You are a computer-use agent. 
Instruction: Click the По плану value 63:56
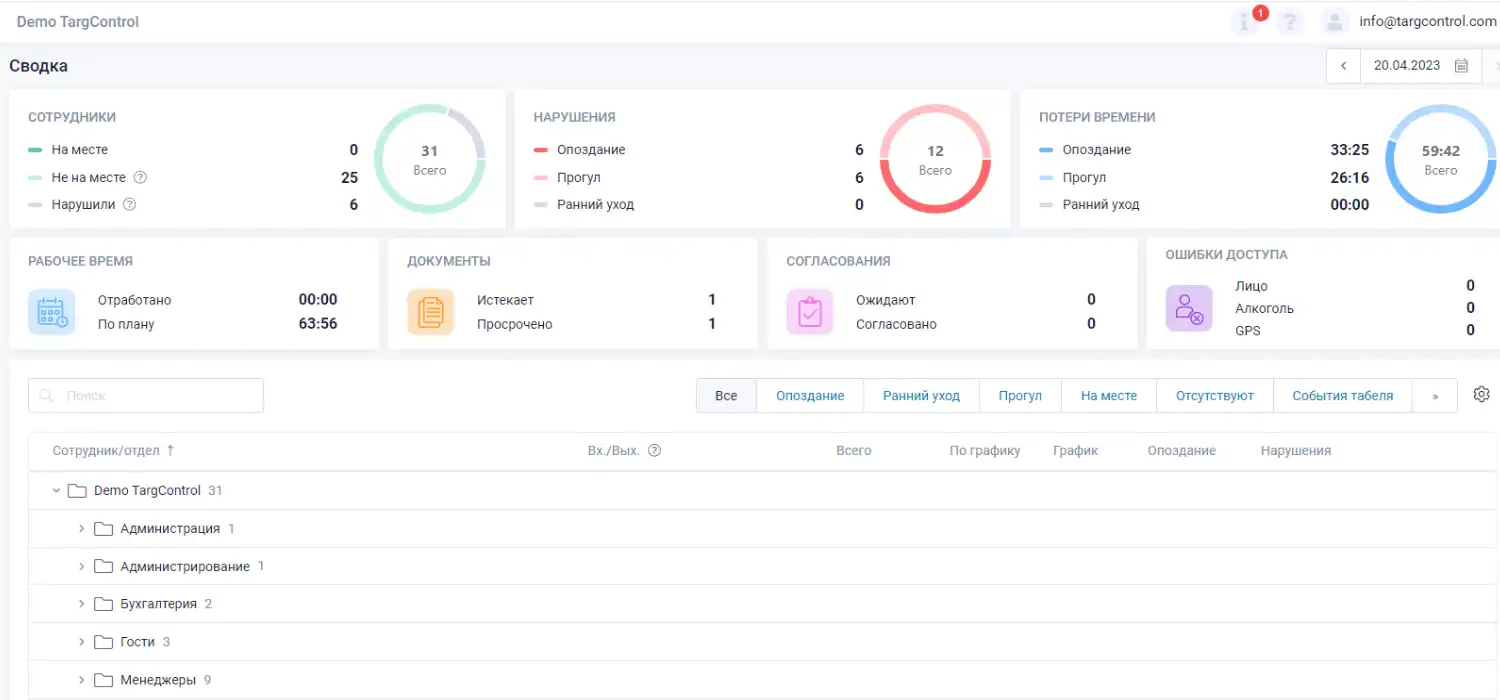(x=318, y=324)
